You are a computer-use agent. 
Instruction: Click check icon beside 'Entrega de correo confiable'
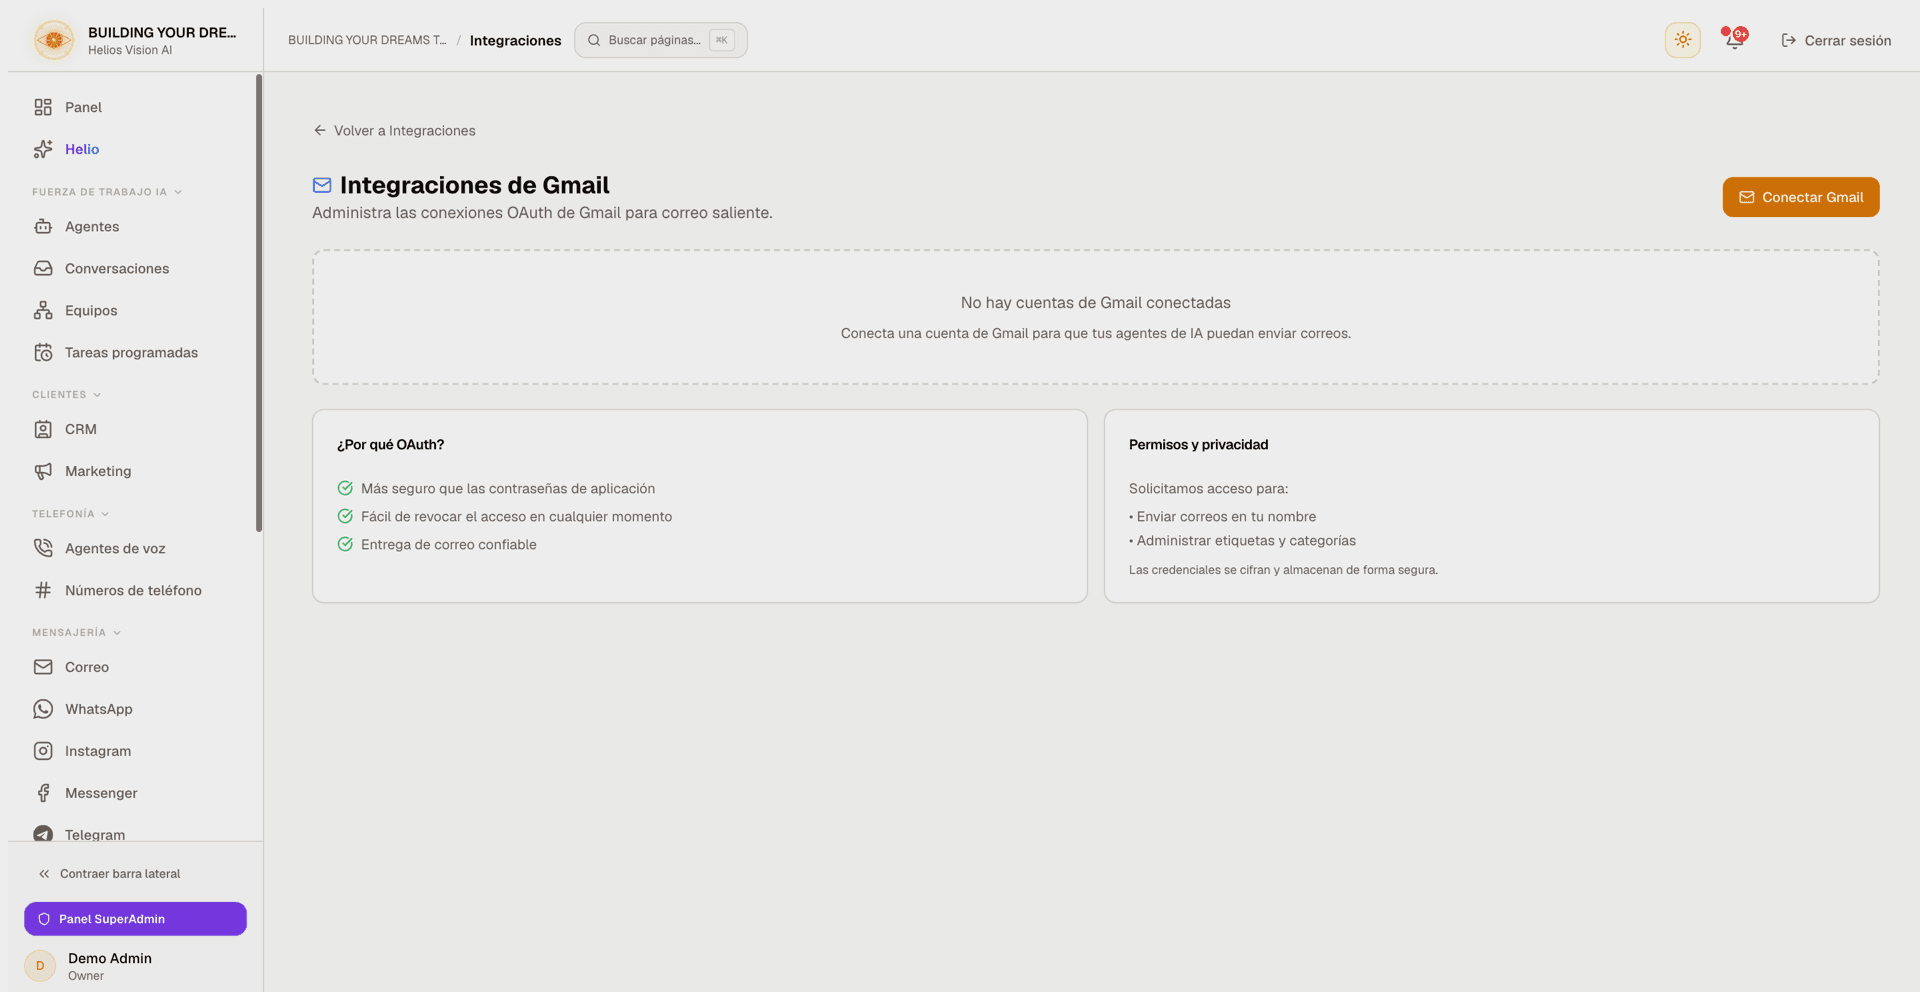pos(345,545)
